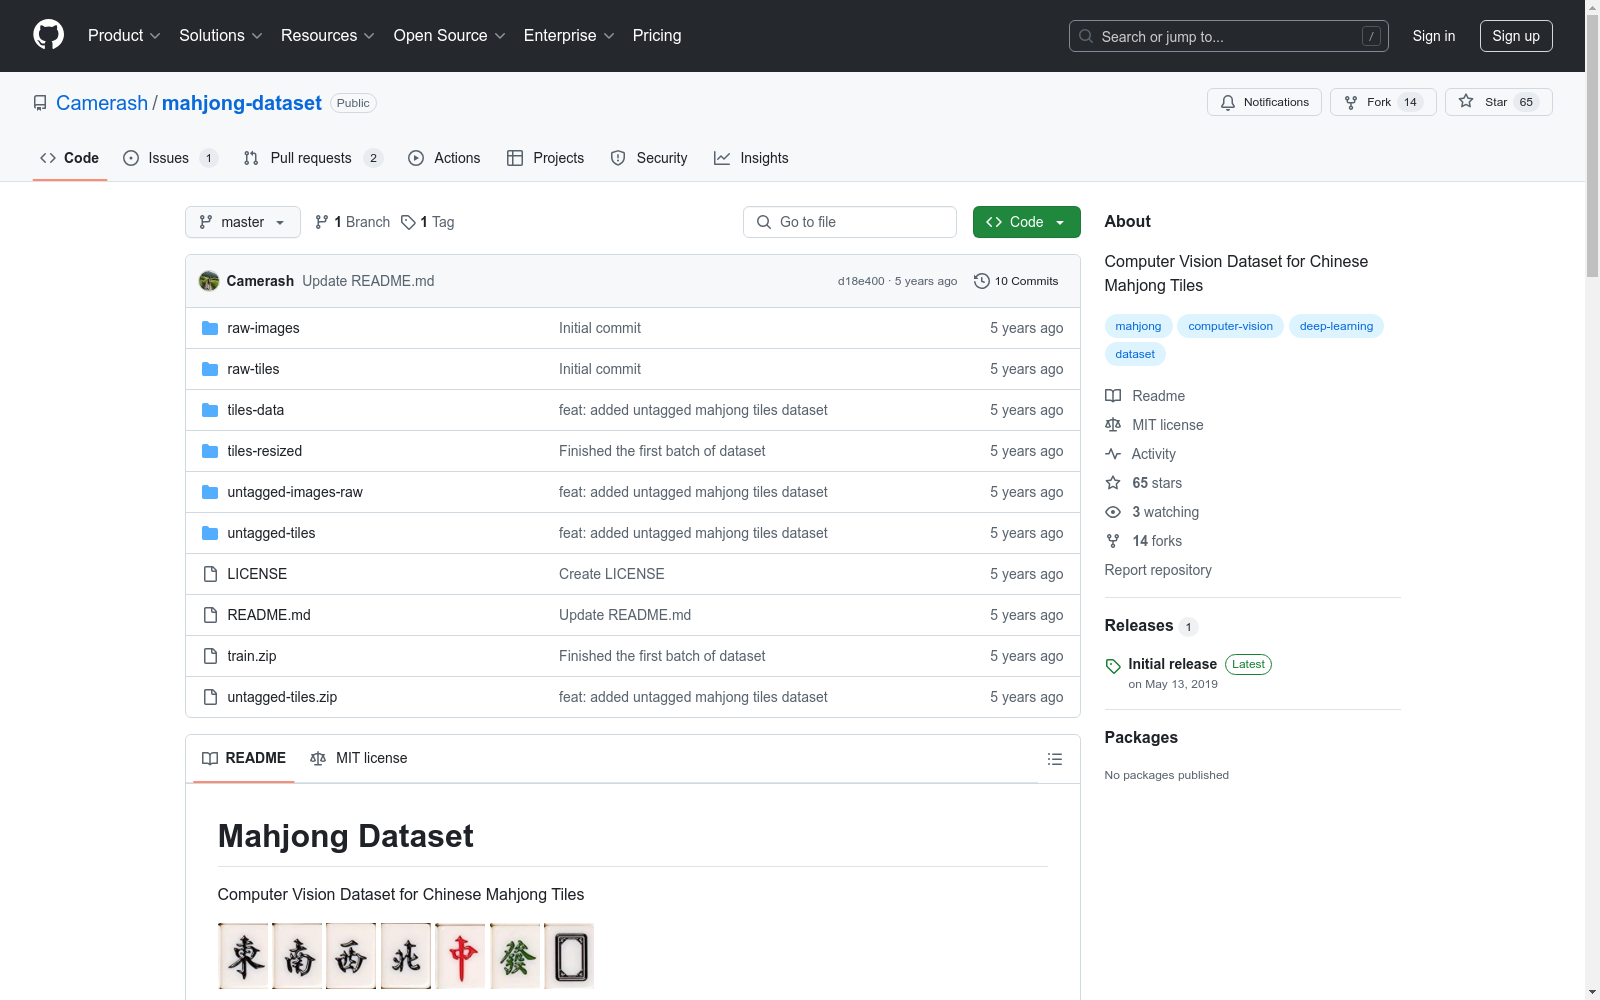Open the tiles-resized folder icon
The height and width of the screenshot is (1000, 1600).
pyautogui.click(x=210, y=451)
